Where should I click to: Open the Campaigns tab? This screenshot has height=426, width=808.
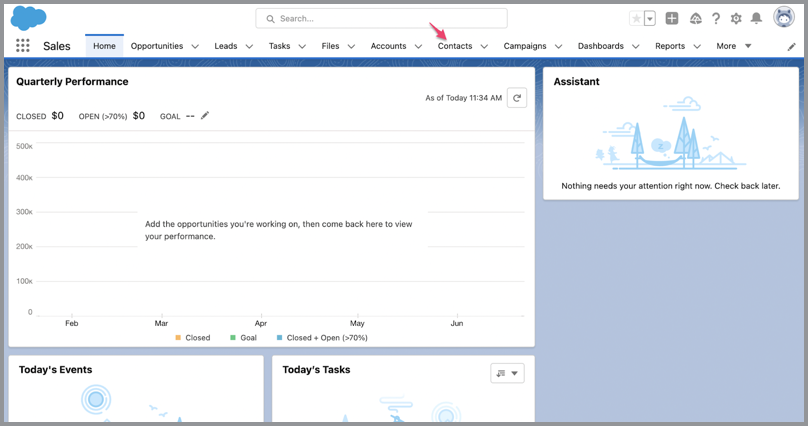tap(525, 46)
